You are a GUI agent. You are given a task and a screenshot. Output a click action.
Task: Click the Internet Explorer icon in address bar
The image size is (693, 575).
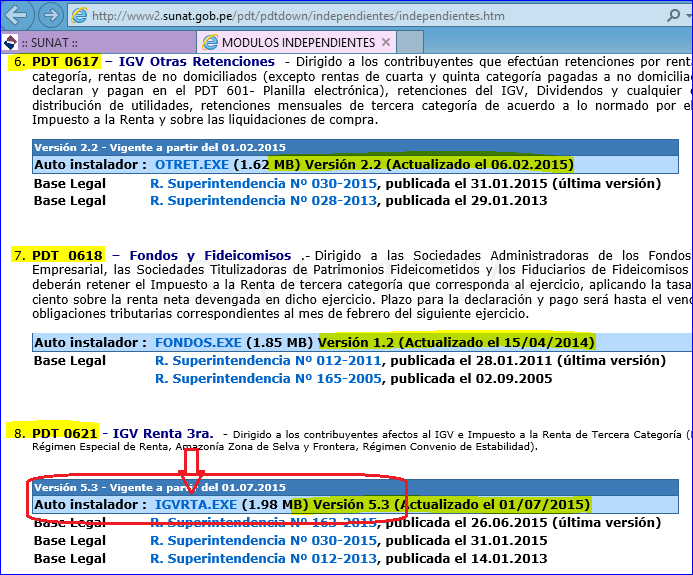(x=79, y=16)
